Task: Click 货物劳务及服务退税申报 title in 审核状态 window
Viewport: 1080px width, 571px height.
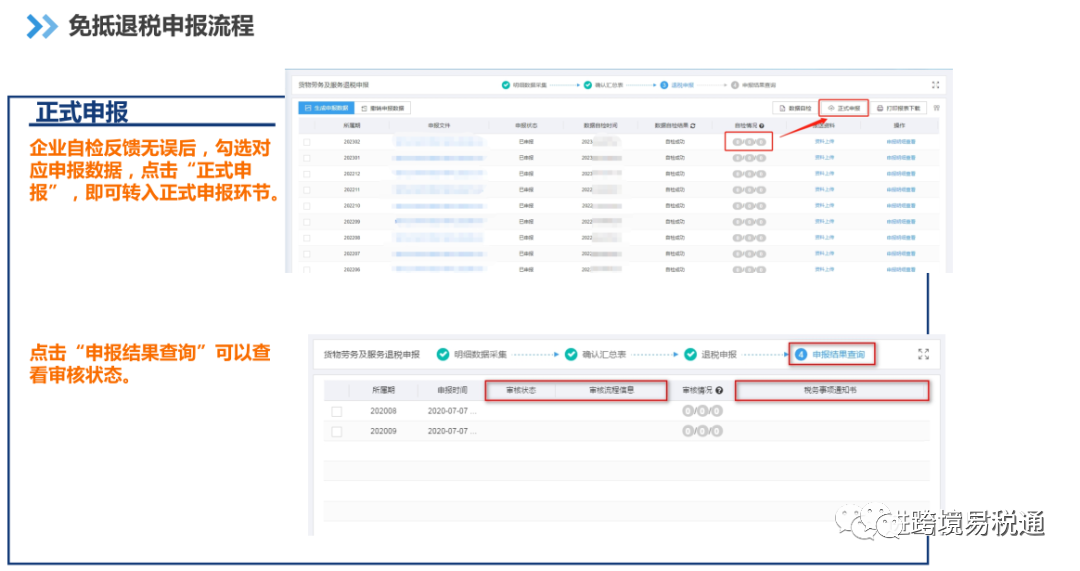Action: pyautogui.click(x=371, y=354)
